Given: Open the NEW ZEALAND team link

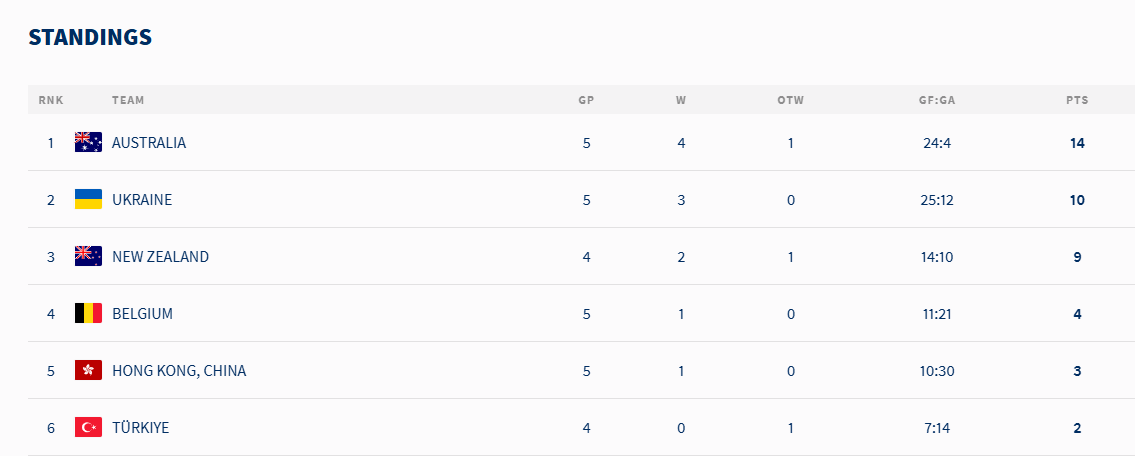Looking at the screenshot, I should (161, 256).
